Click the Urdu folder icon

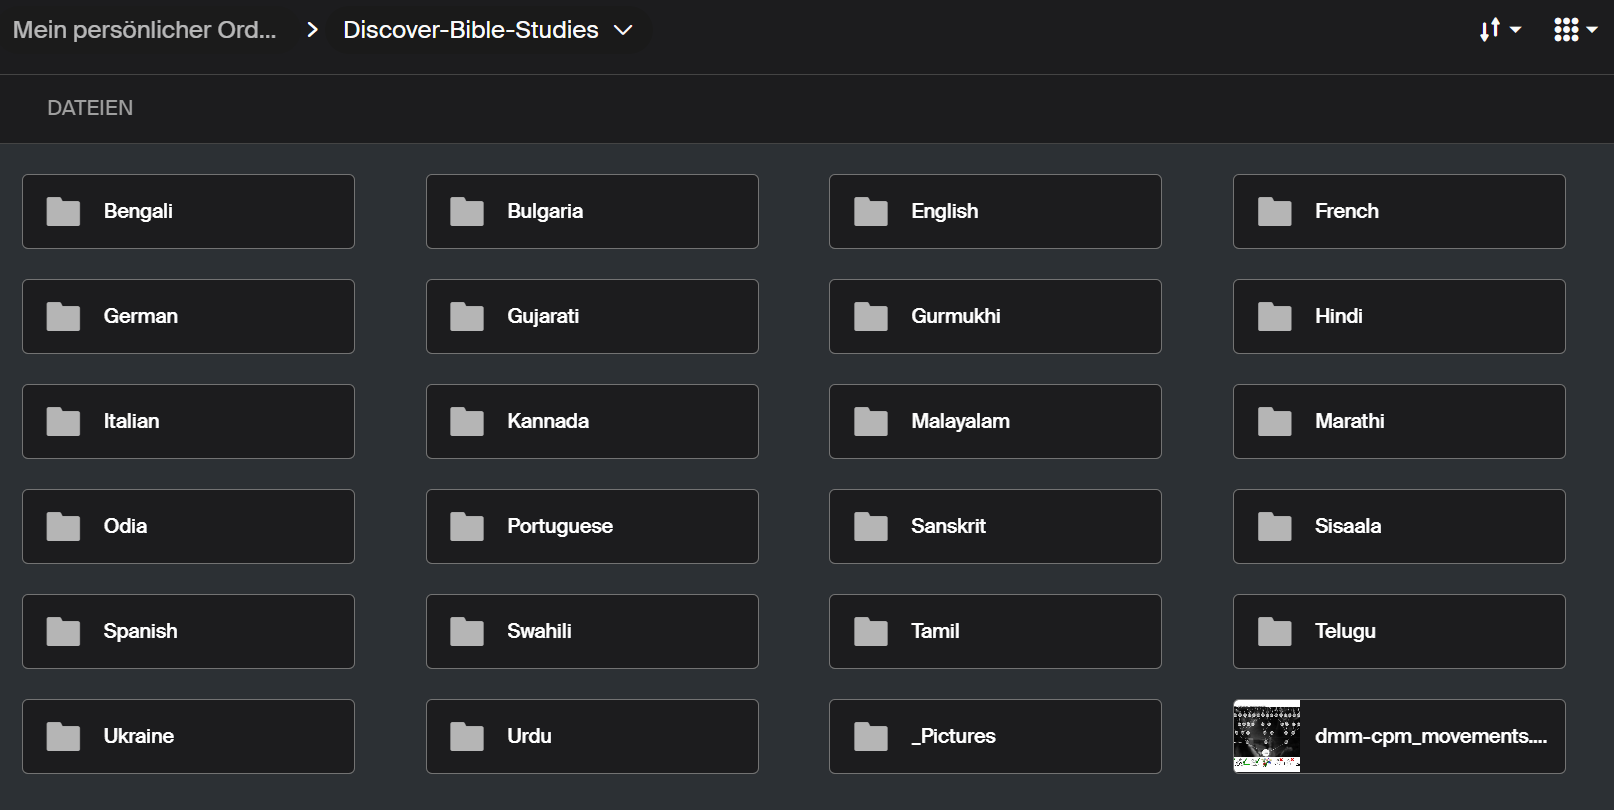click(x=467, y=736)
